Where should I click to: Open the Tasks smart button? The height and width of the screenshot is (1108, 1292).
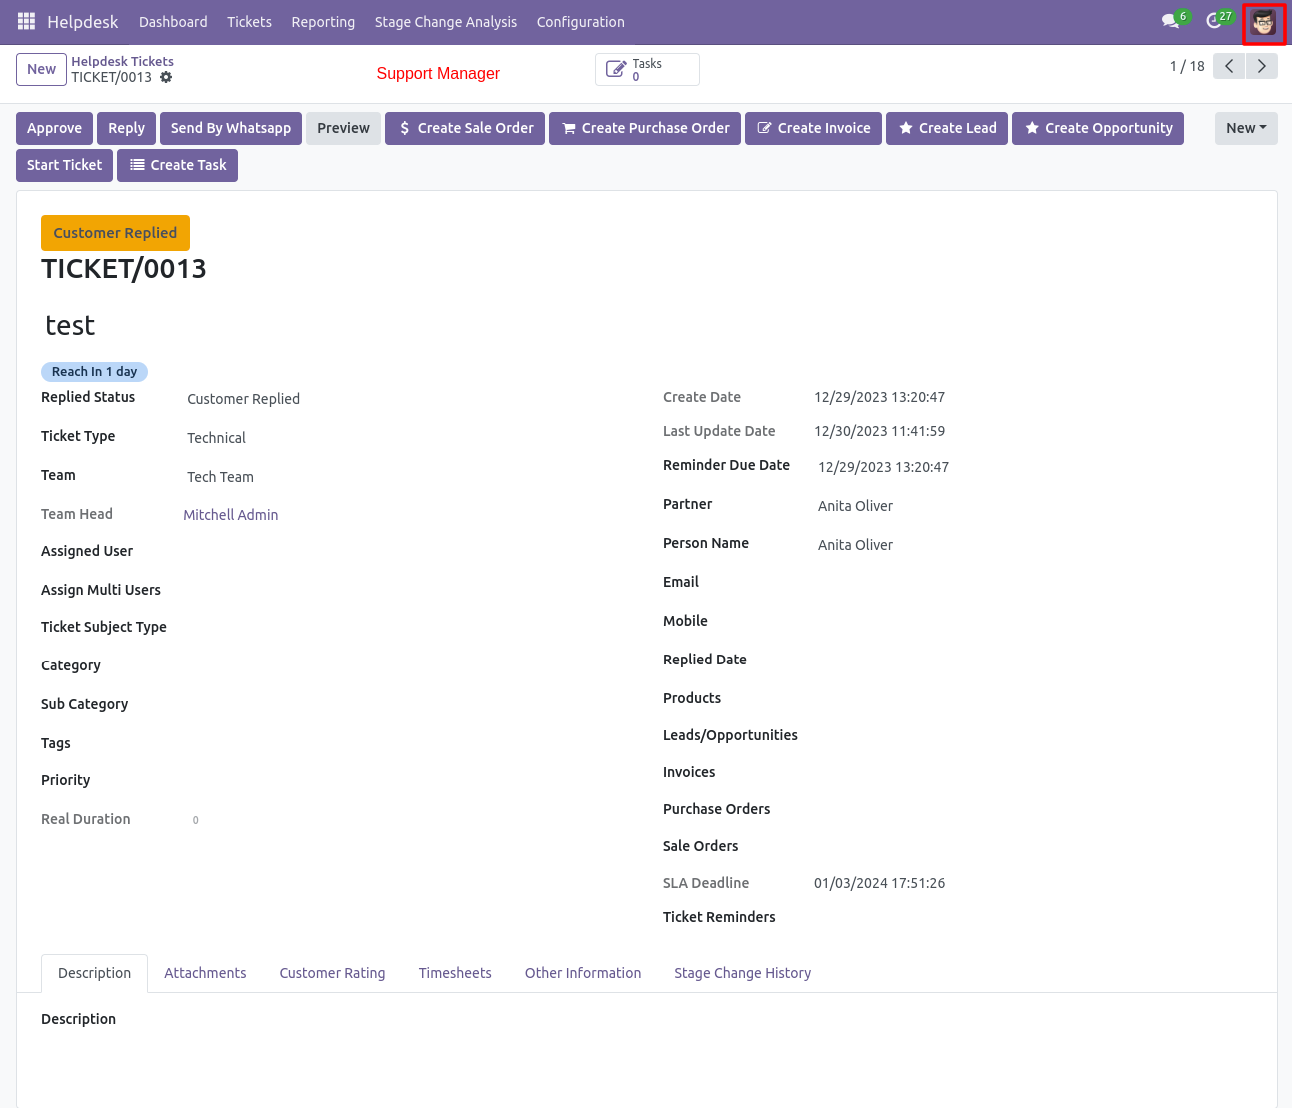click(x=647, y=70)
